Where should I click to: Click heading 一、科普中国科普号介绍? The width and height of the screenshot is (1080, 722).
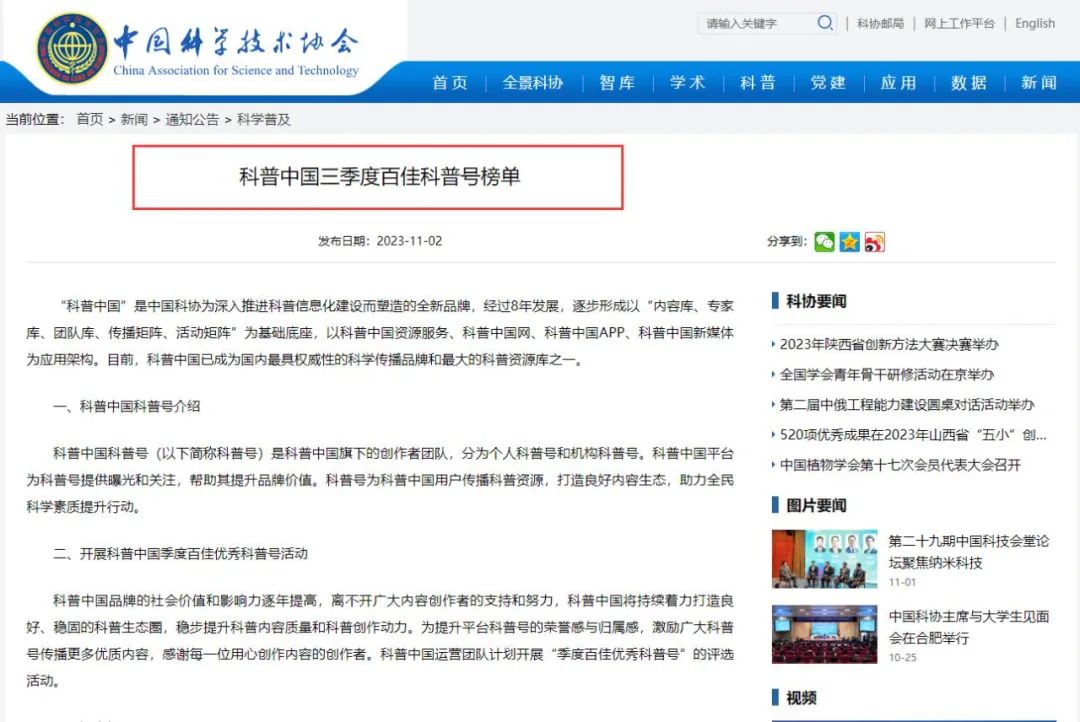(127, 406)
